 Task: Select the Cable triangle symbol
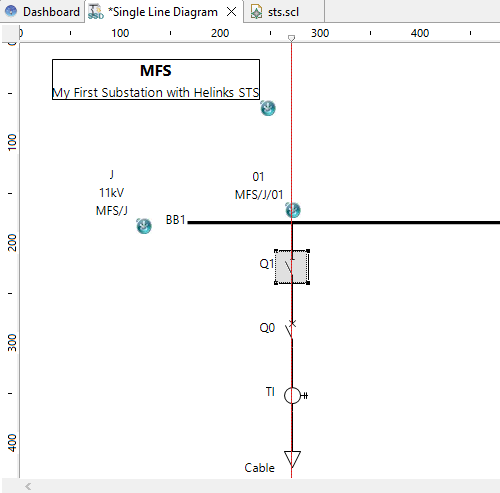[x=292, y=459]
